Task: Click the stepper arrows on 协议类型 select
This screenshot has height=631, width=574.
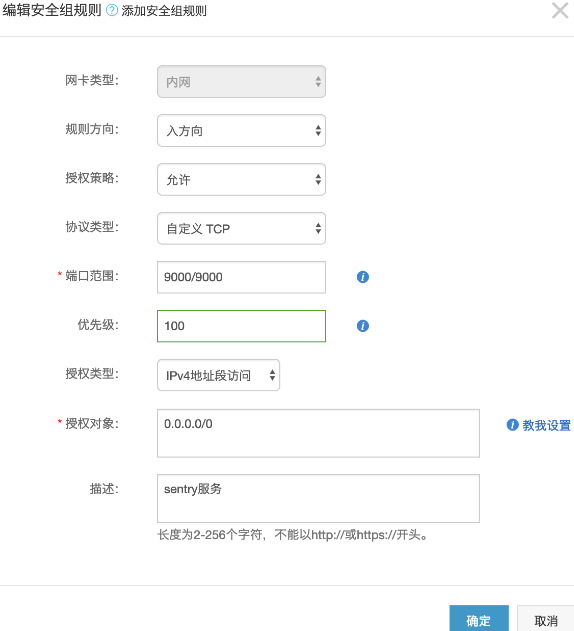Action: coord(318,229)
